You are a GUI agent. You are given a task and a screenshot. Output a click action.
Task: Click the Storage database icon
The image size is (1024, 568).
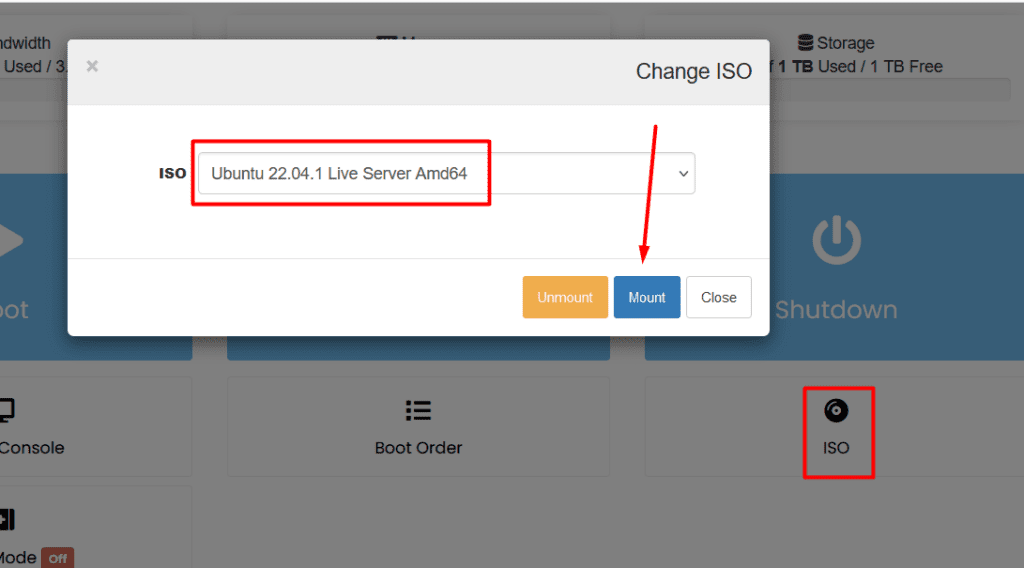click(x=805, y=43)
